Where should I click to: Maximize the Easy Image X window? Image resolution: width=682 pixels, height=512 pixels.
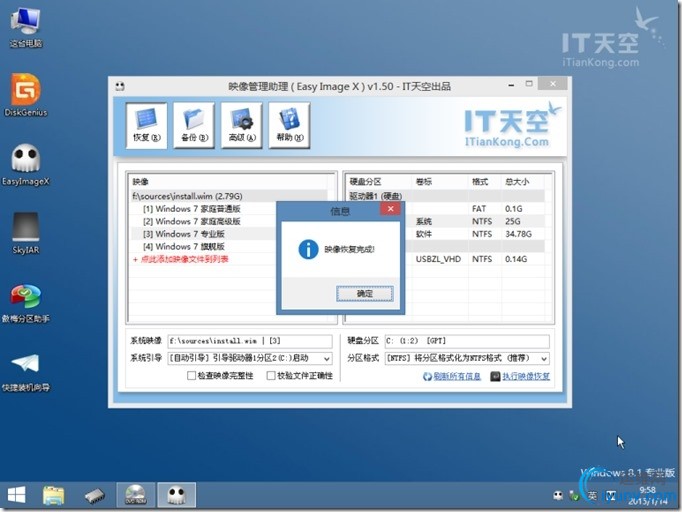pyautogui.click(x=529, y=84)
